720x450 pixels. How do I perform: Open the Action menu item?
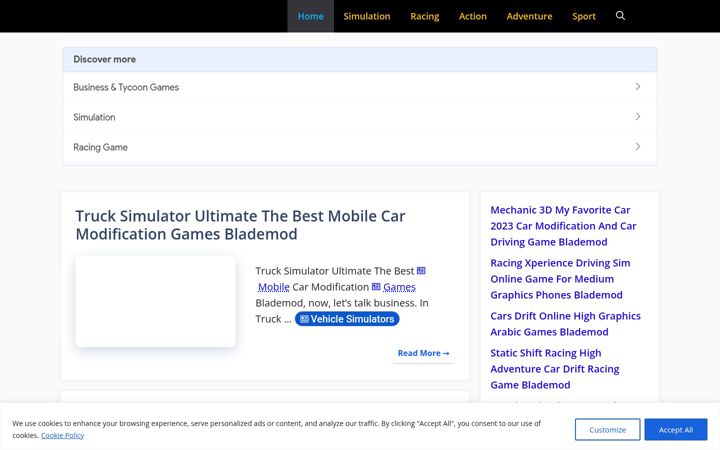472,16
